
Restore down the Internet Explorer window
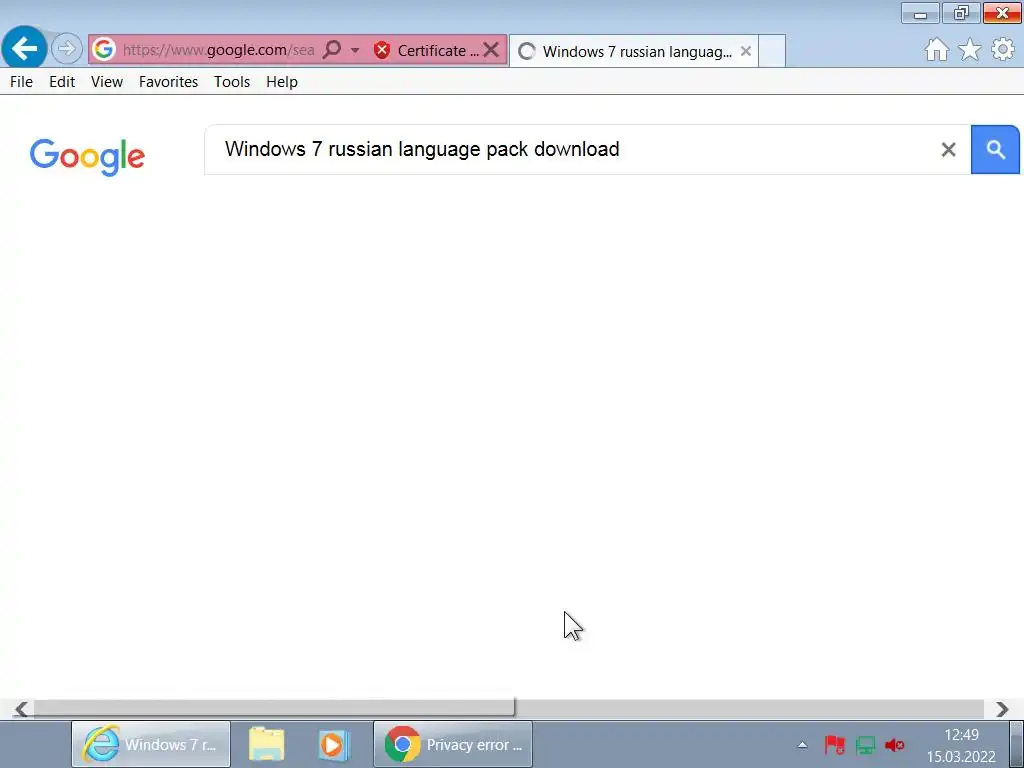pyautogui.click(x=961, y=13)
